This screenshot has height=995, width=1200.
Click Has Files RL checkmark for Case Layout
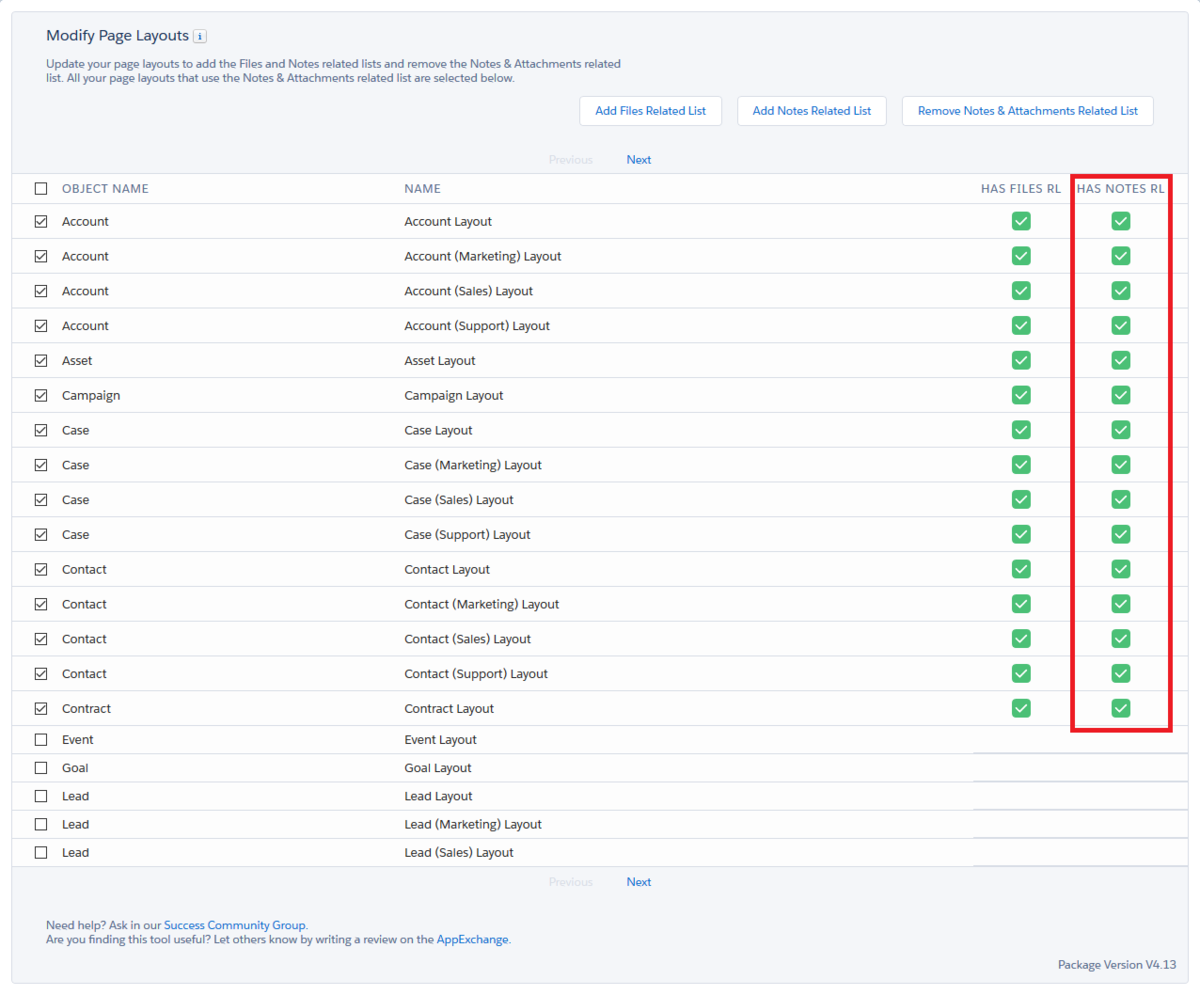point(1021,430)
